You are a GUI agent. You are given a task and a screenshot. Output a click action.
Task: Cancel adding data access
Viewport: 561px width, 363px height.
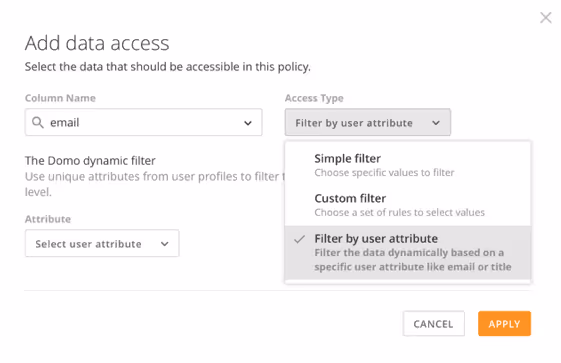[x=434, y=324]
